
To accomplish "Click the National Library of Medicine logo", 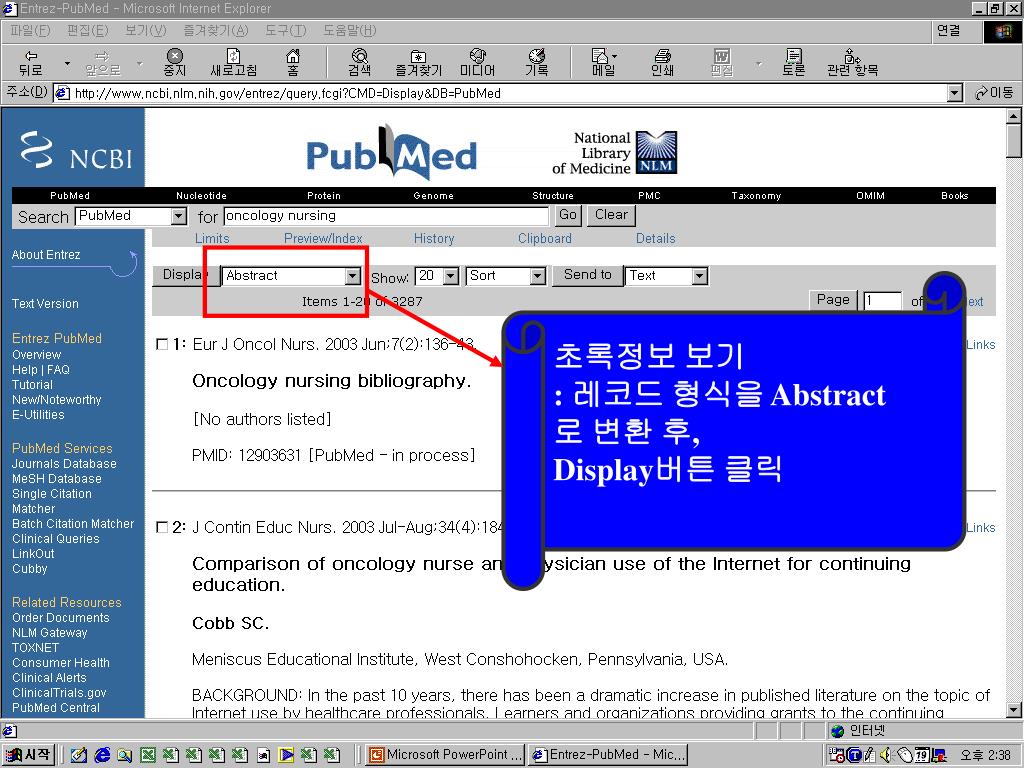I will [x=614, y=153].
